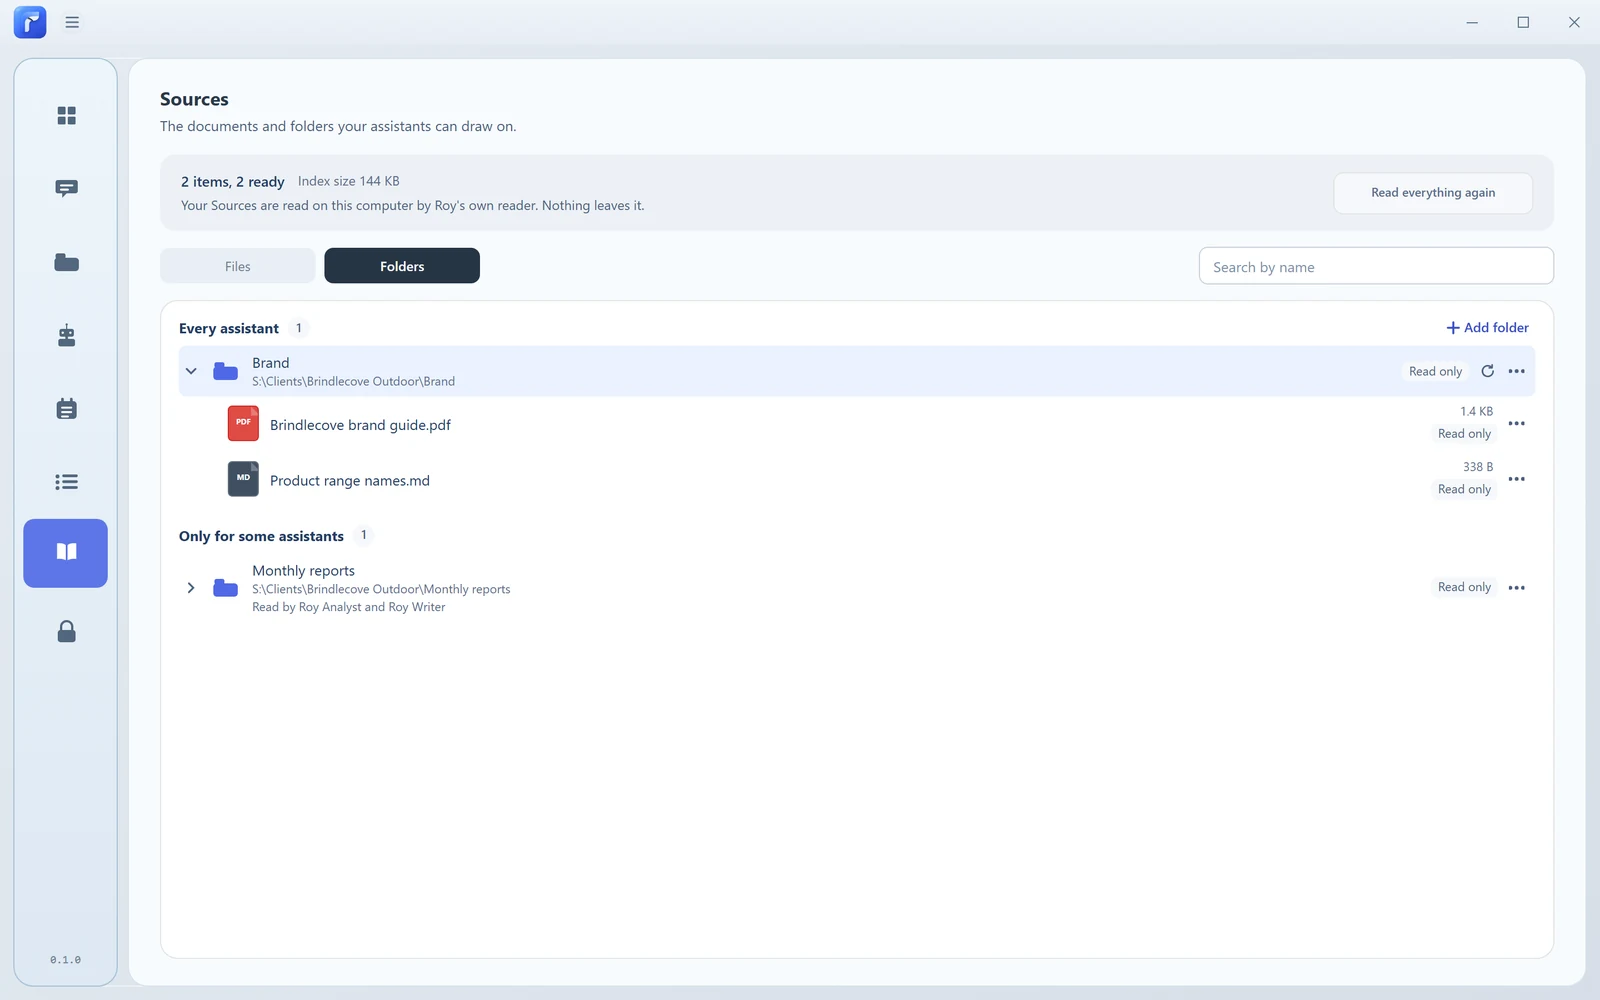Open the assistants robot icon in sidebar
Screen dimensions: 1600x1000
(66, 335)
